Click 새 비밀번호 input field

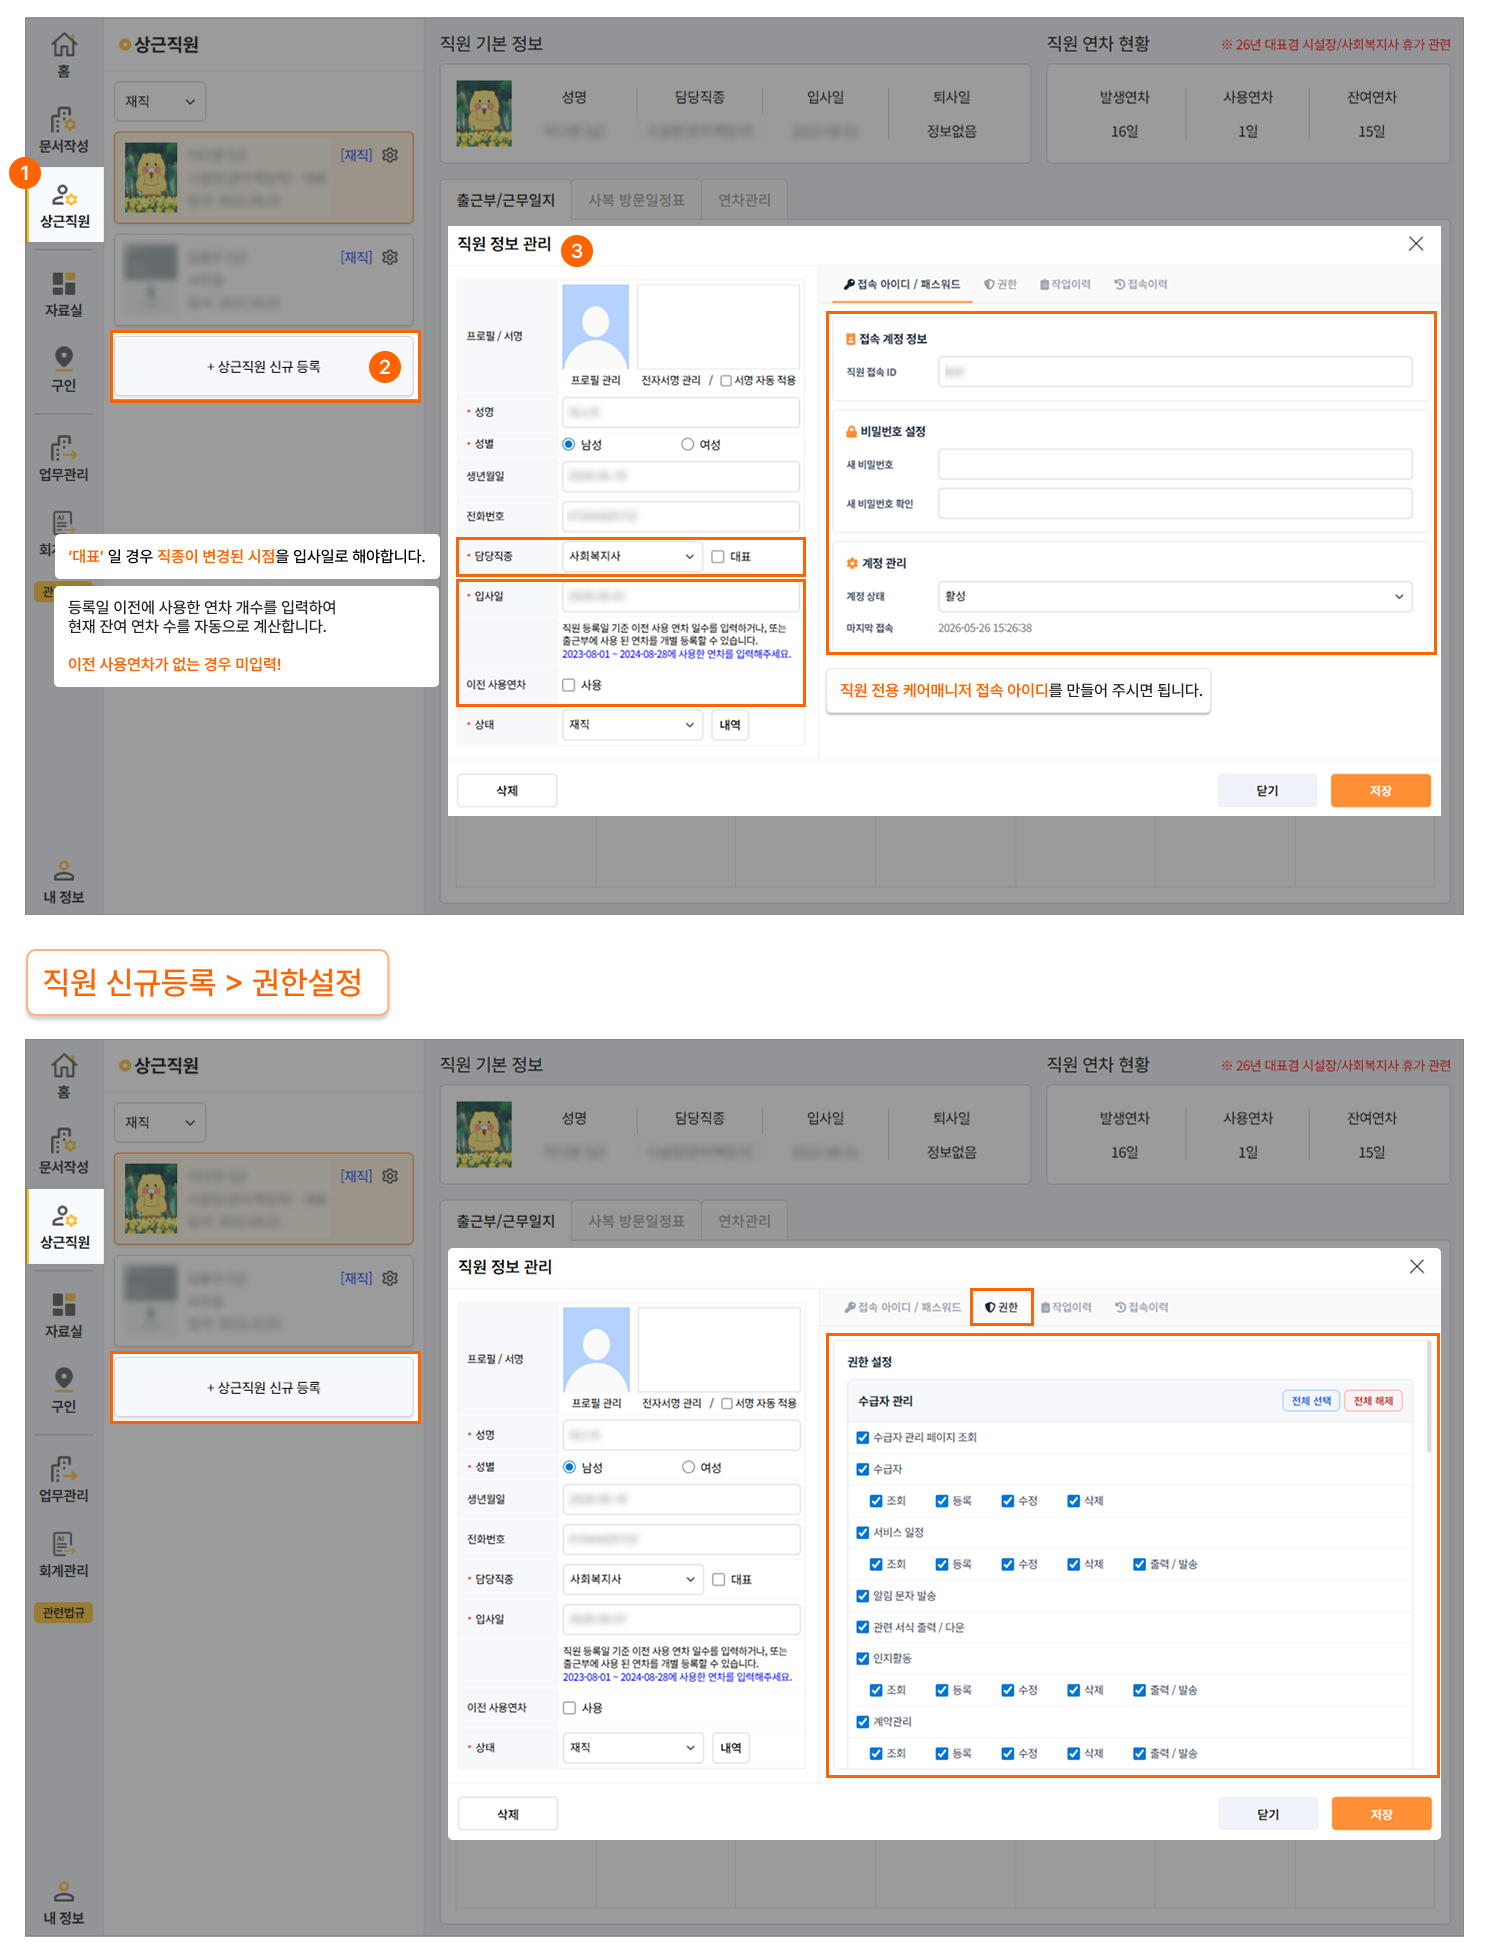pos(1175,464)
